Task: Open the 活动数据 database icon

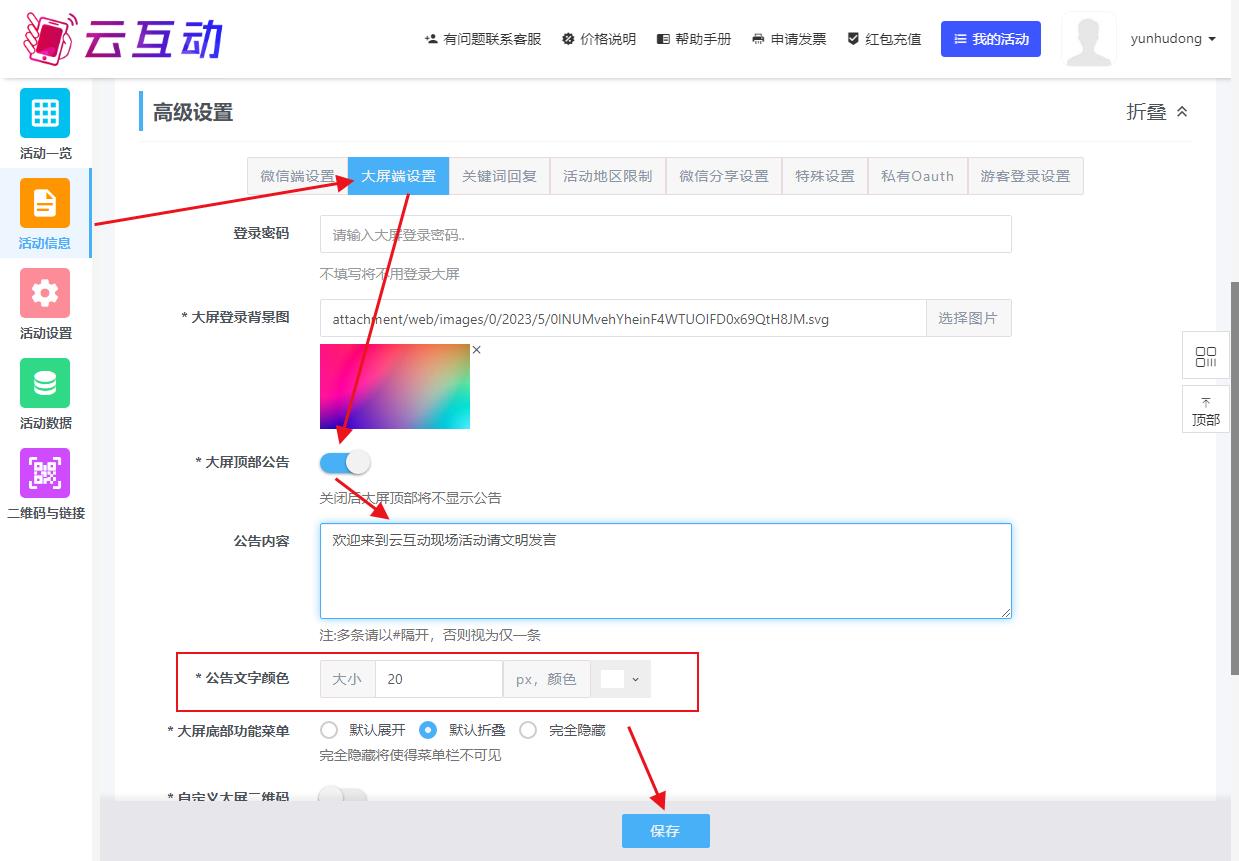Action: pyautogui.click(x=45, y=383)
